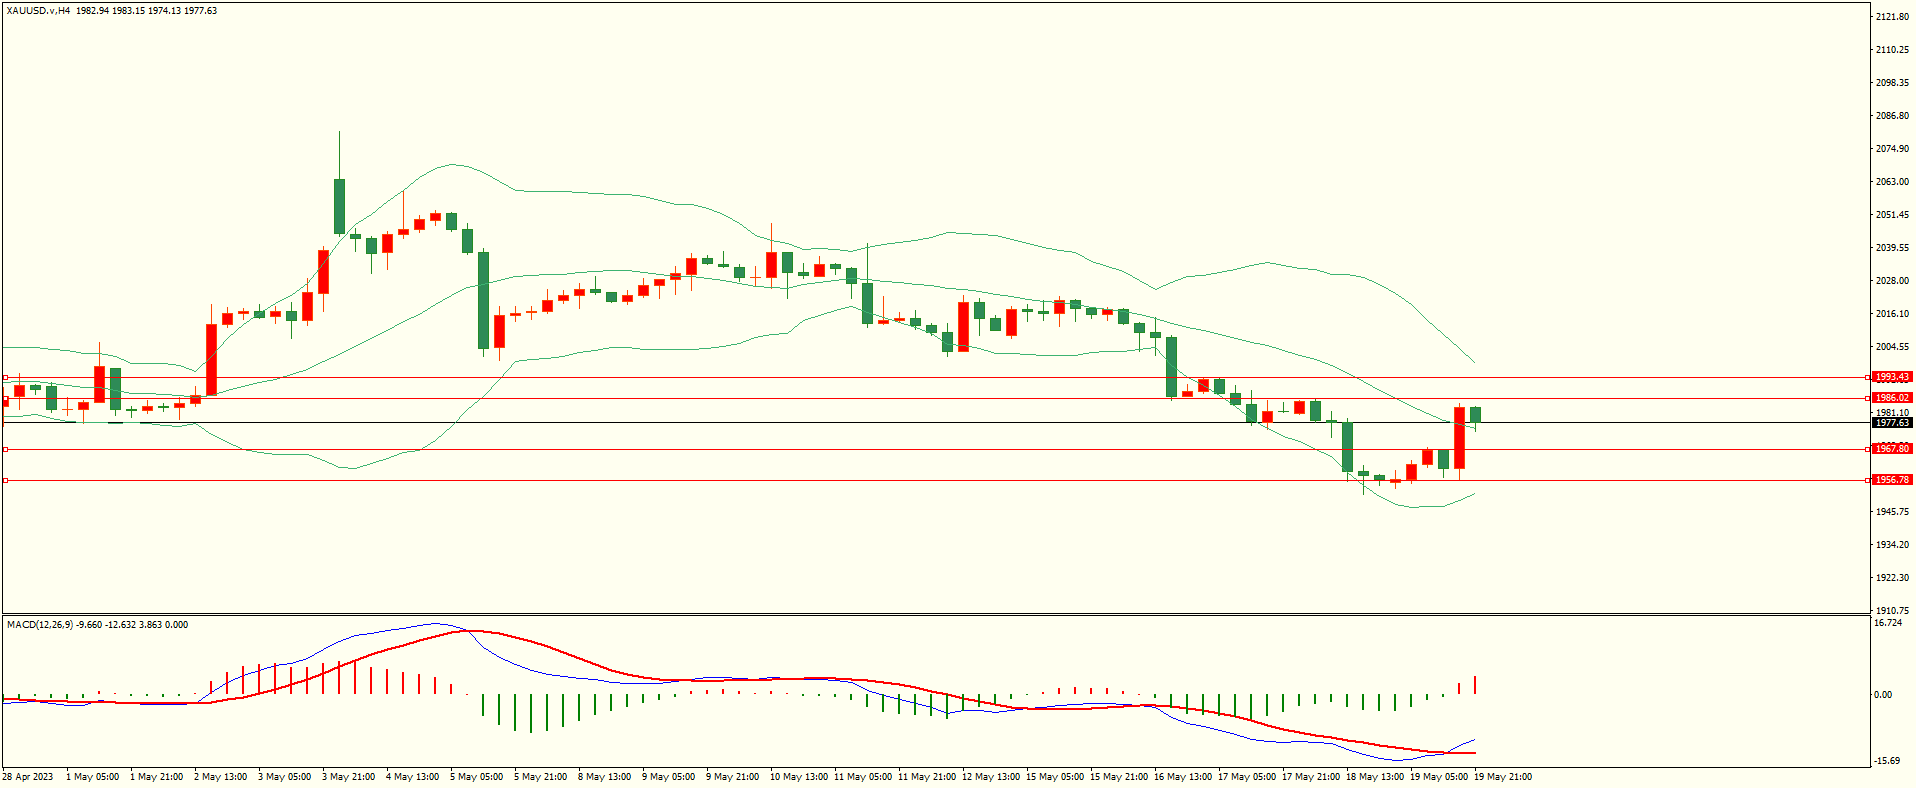The height and width of the screenshot is (788, 1916).
Task: Click the left-end handle of the 1956.78 line
Action: point(5,480)
